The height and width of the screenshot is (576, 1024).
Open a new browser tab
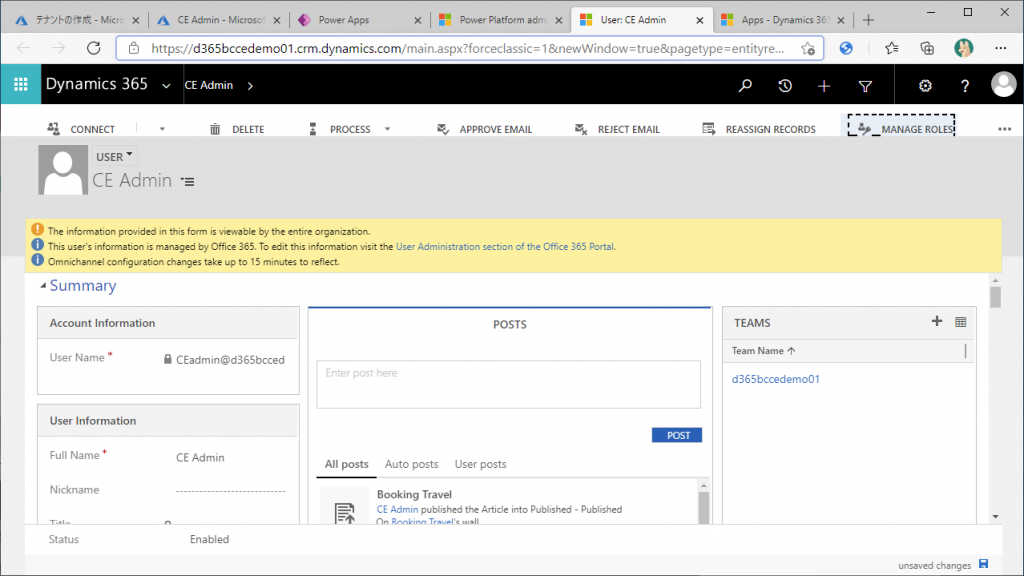pyautogui.click(x=868, y=20)
